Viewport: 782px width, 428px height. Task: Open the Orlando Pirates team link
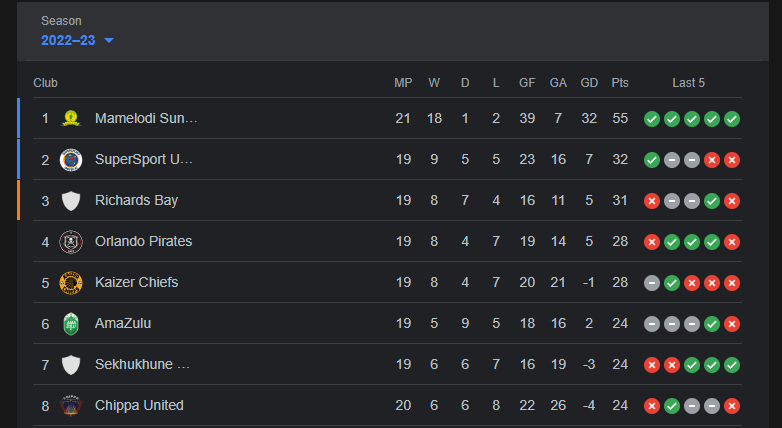[143, 242]
